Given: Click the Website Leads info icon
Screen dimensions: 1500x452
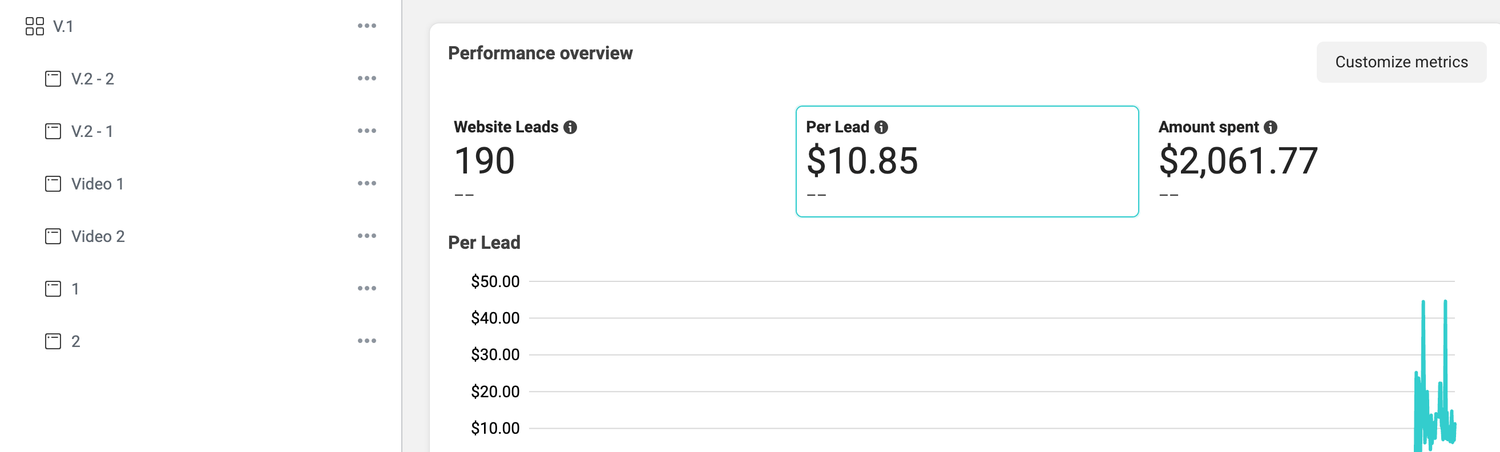Looking at the screenshot, I should (570, 127).
